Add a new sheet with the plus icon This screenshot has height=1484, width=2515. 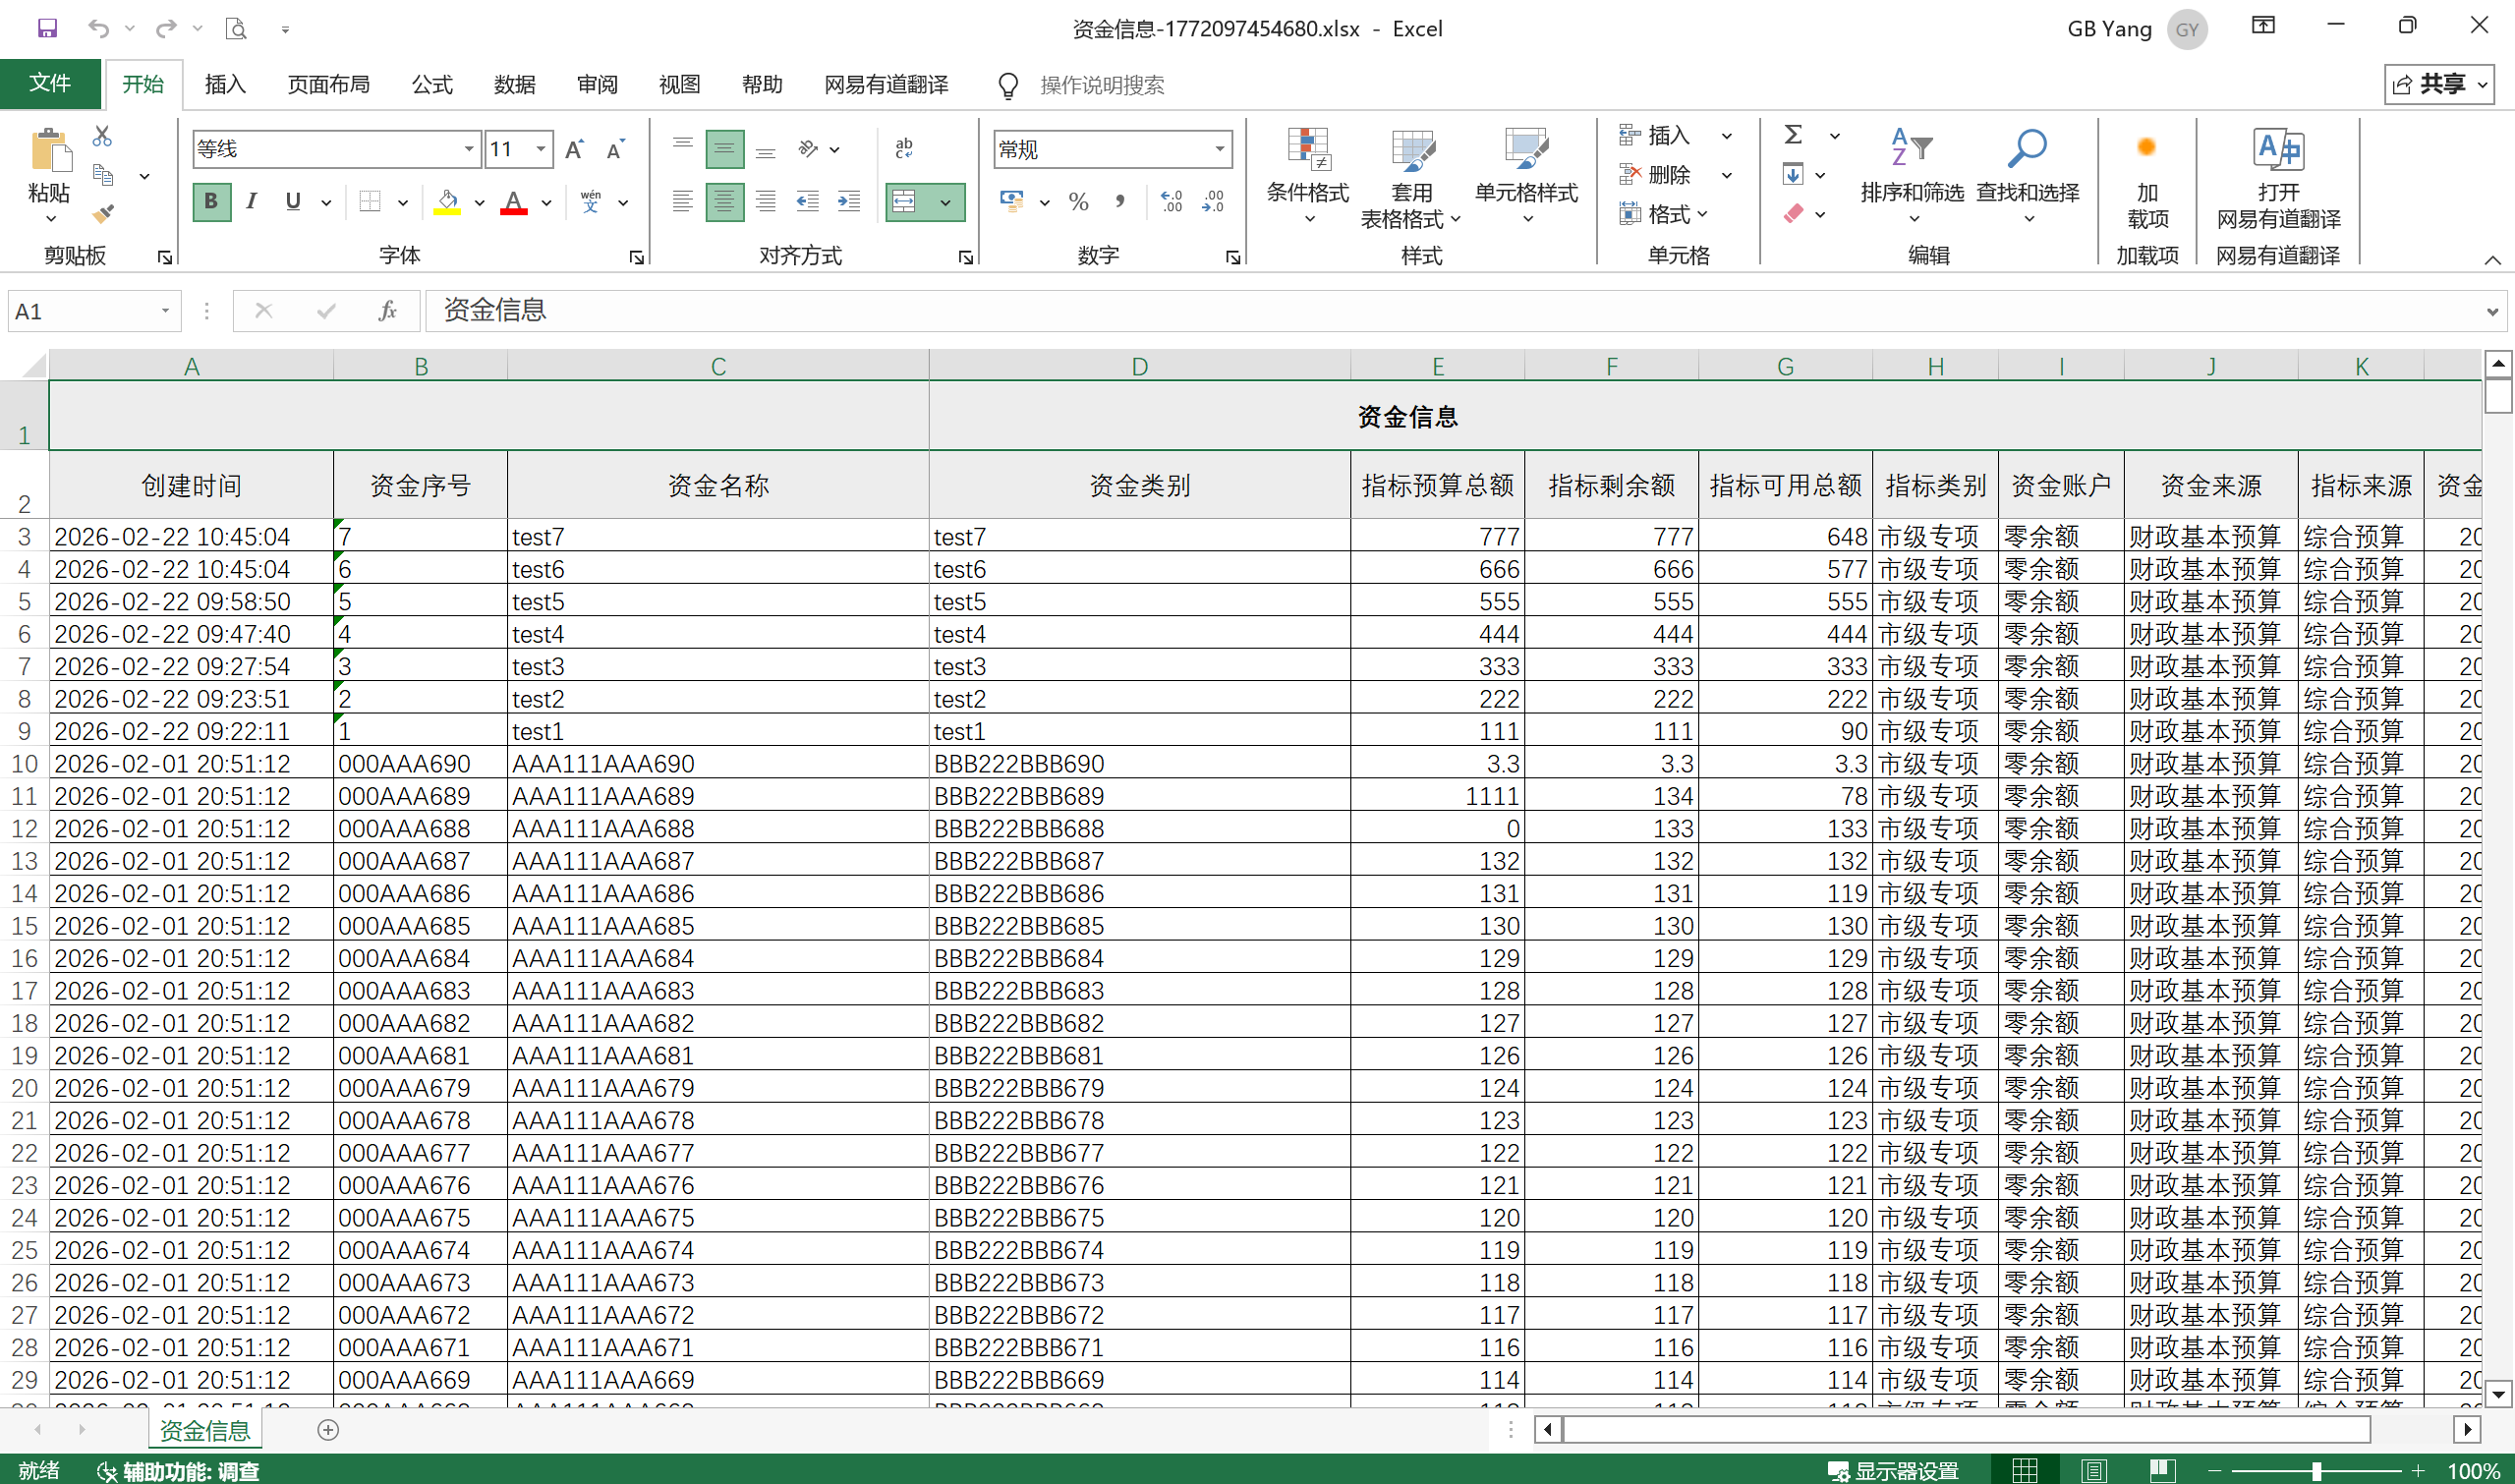pyautogui.click(x=328, y=1430)
